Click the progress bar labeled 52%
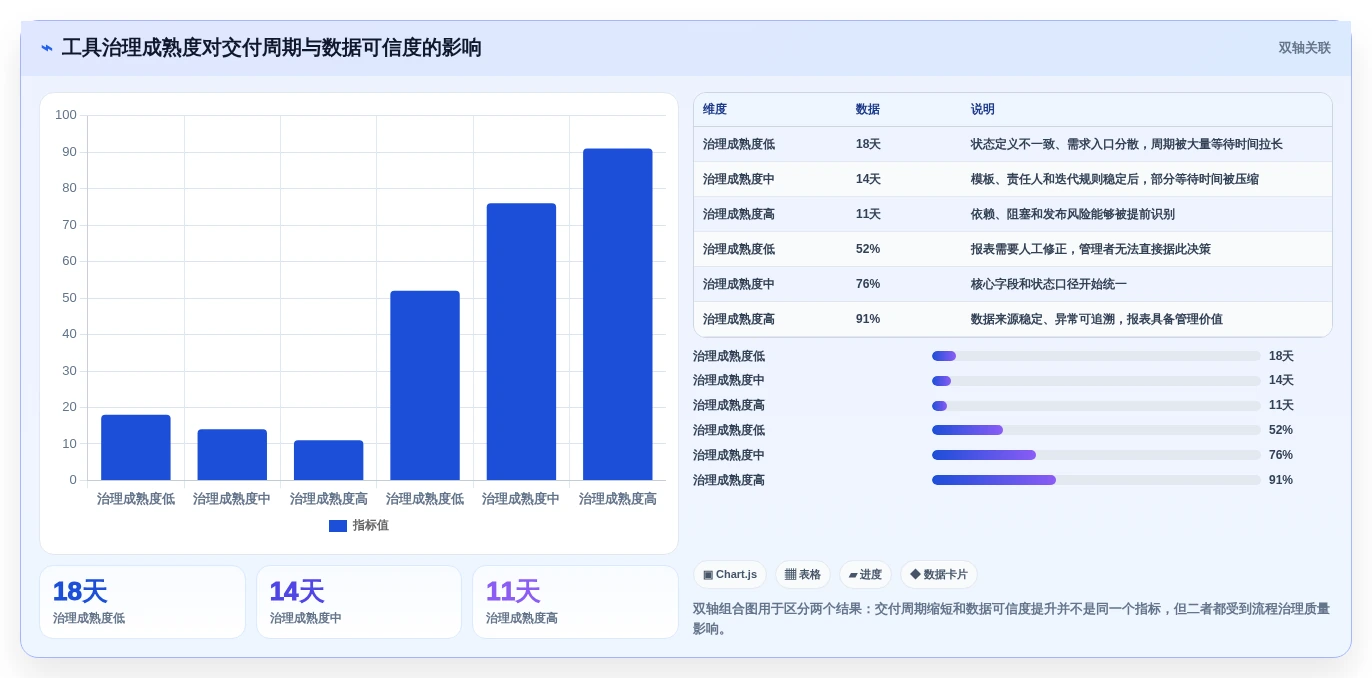This screenshot has height=678, width=1372. click(1096, 430)
